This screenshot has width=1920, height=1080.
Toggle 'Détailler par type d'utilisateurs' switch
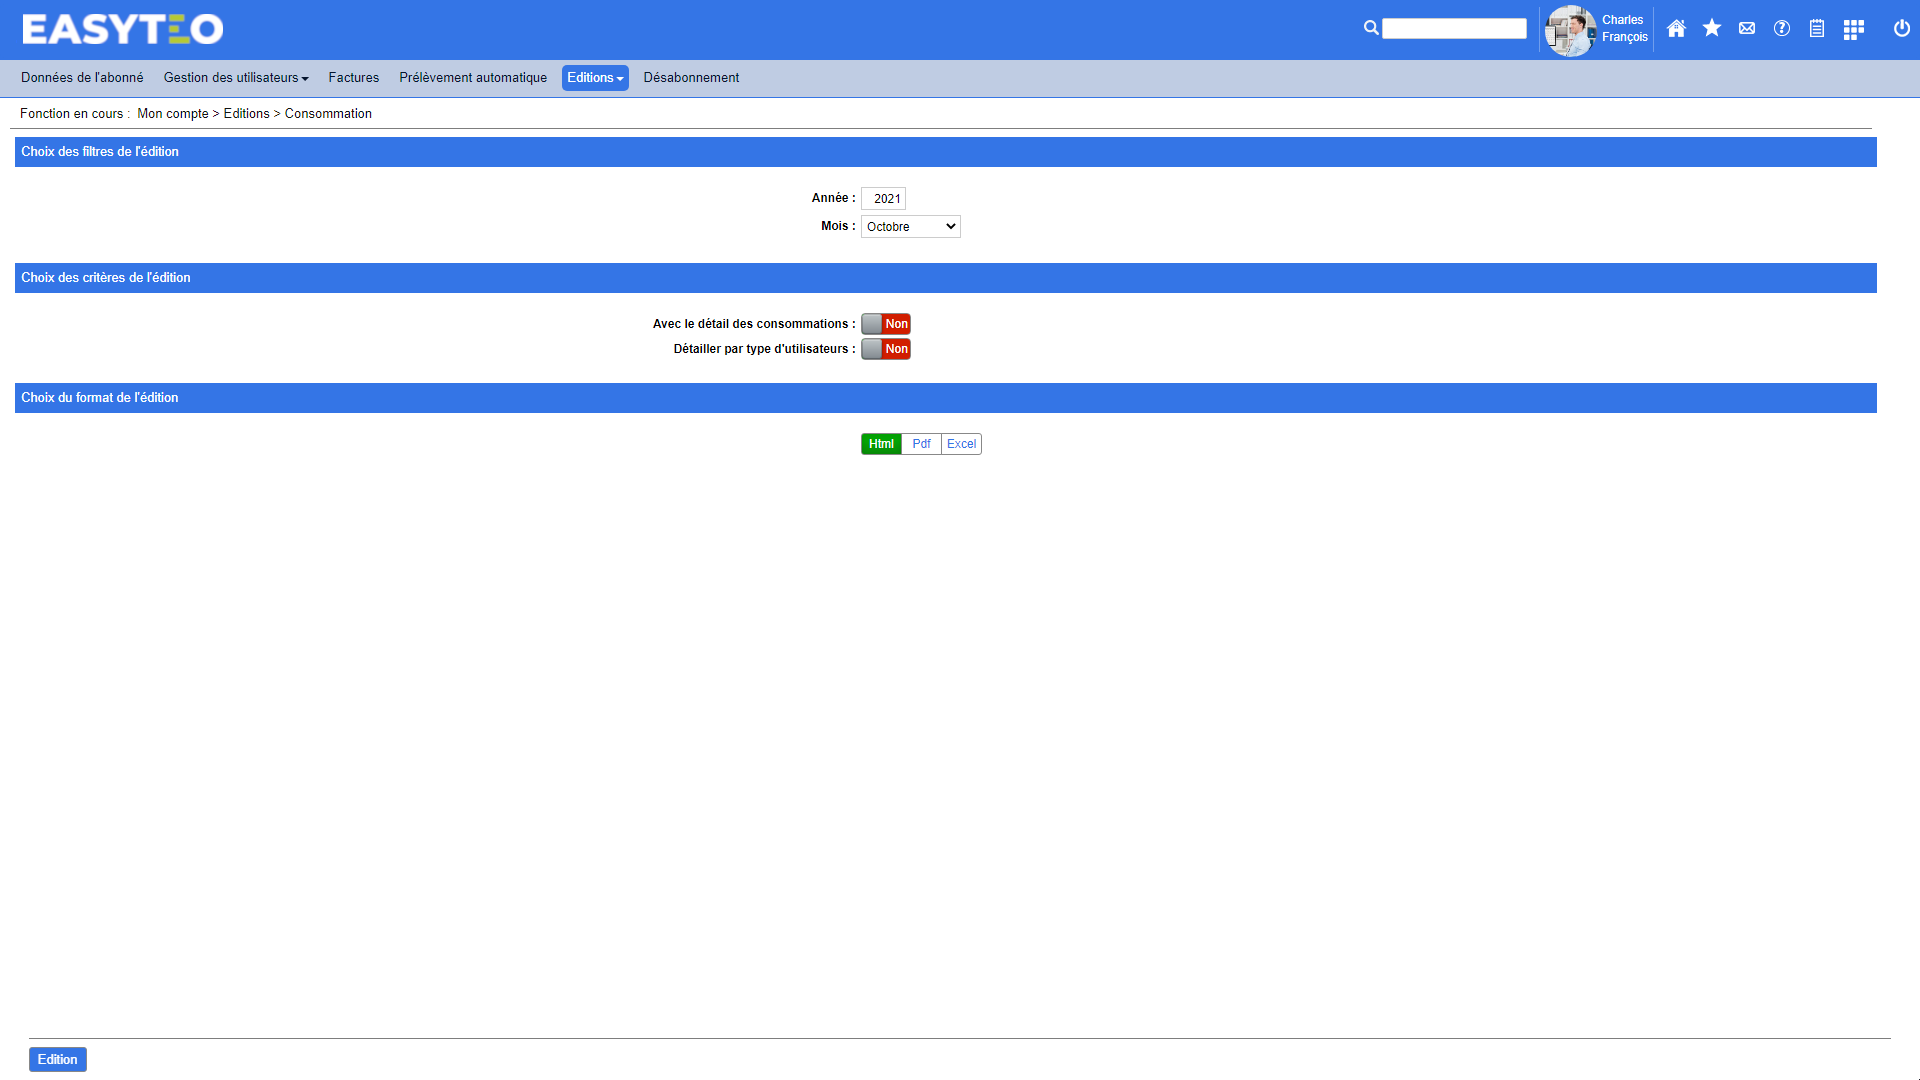tap(886, 349)
